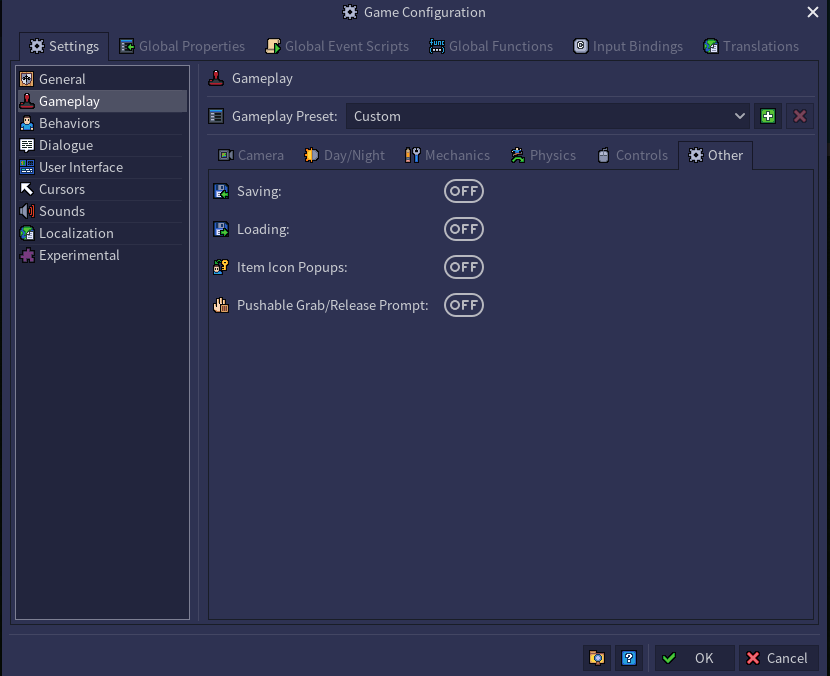
Task: Open help via the question mark button
Action: tap(628, 658)
